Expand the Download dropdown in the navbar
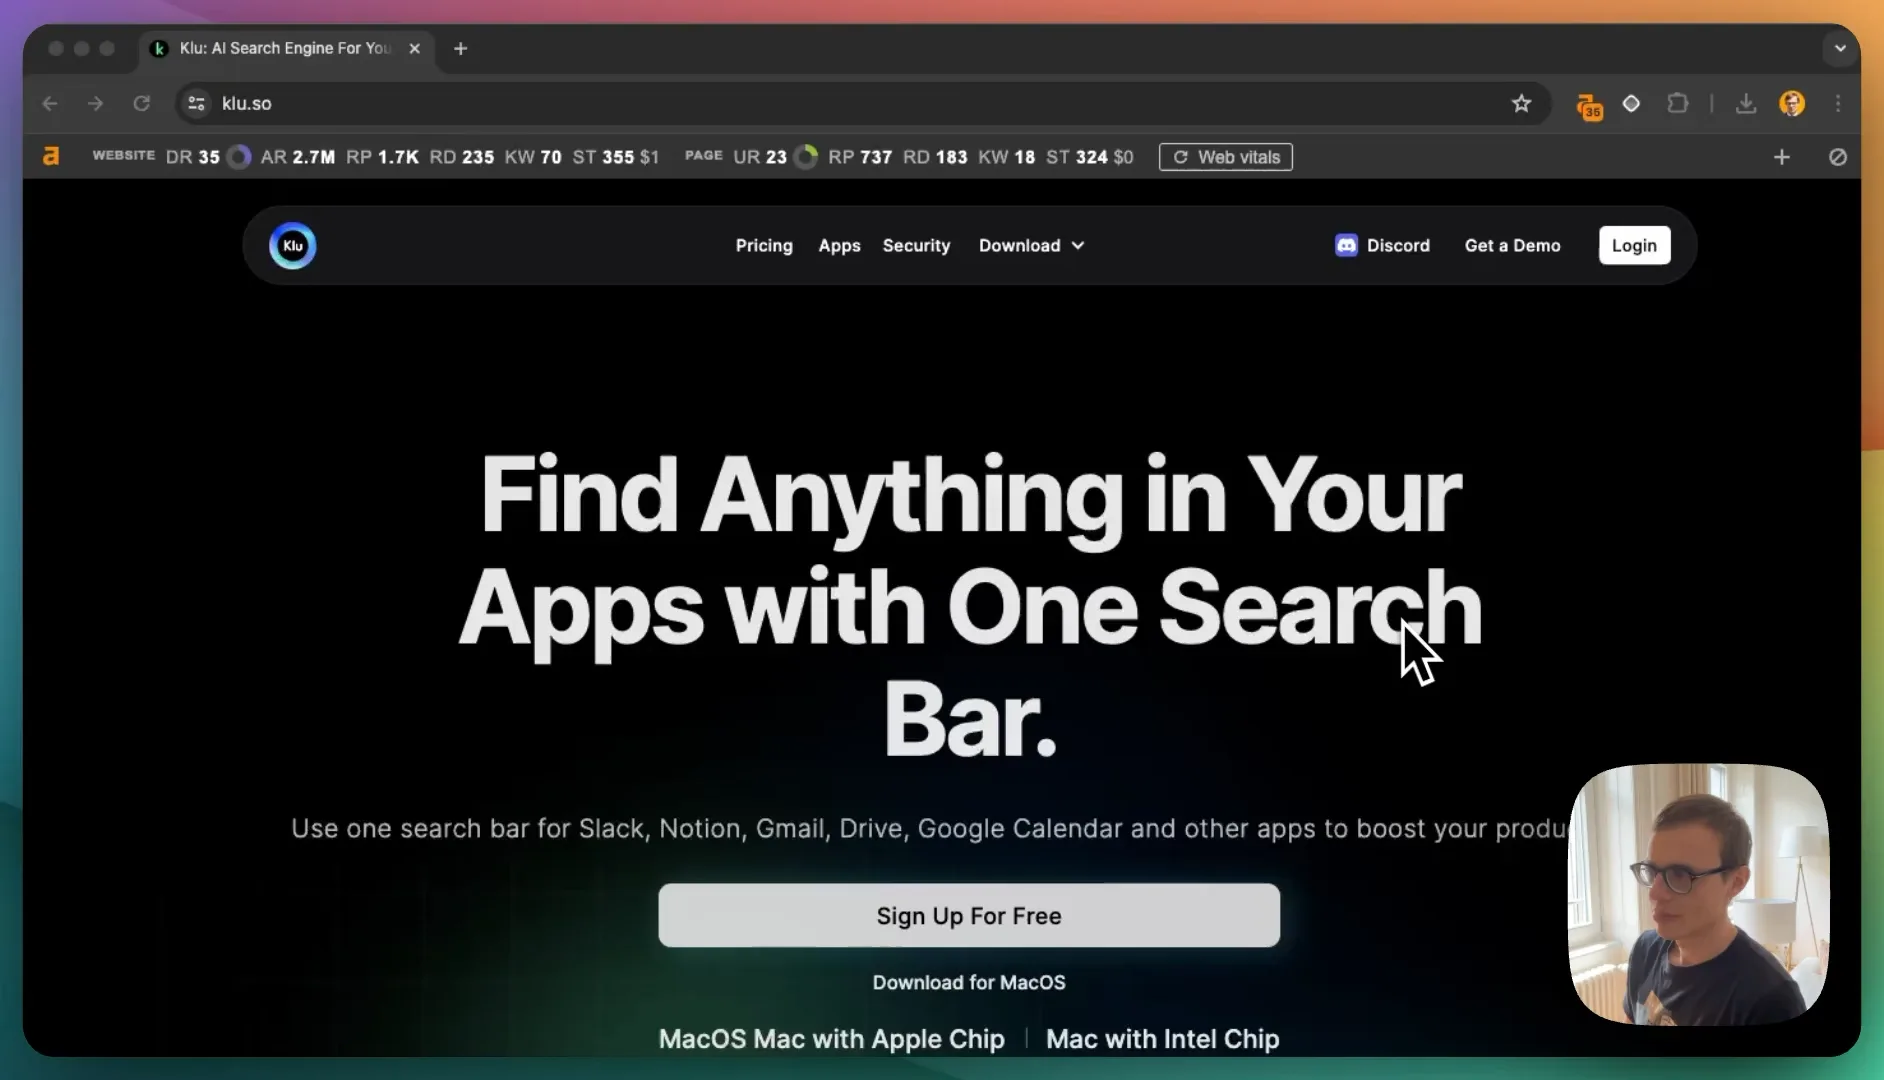 [1031, 246]
